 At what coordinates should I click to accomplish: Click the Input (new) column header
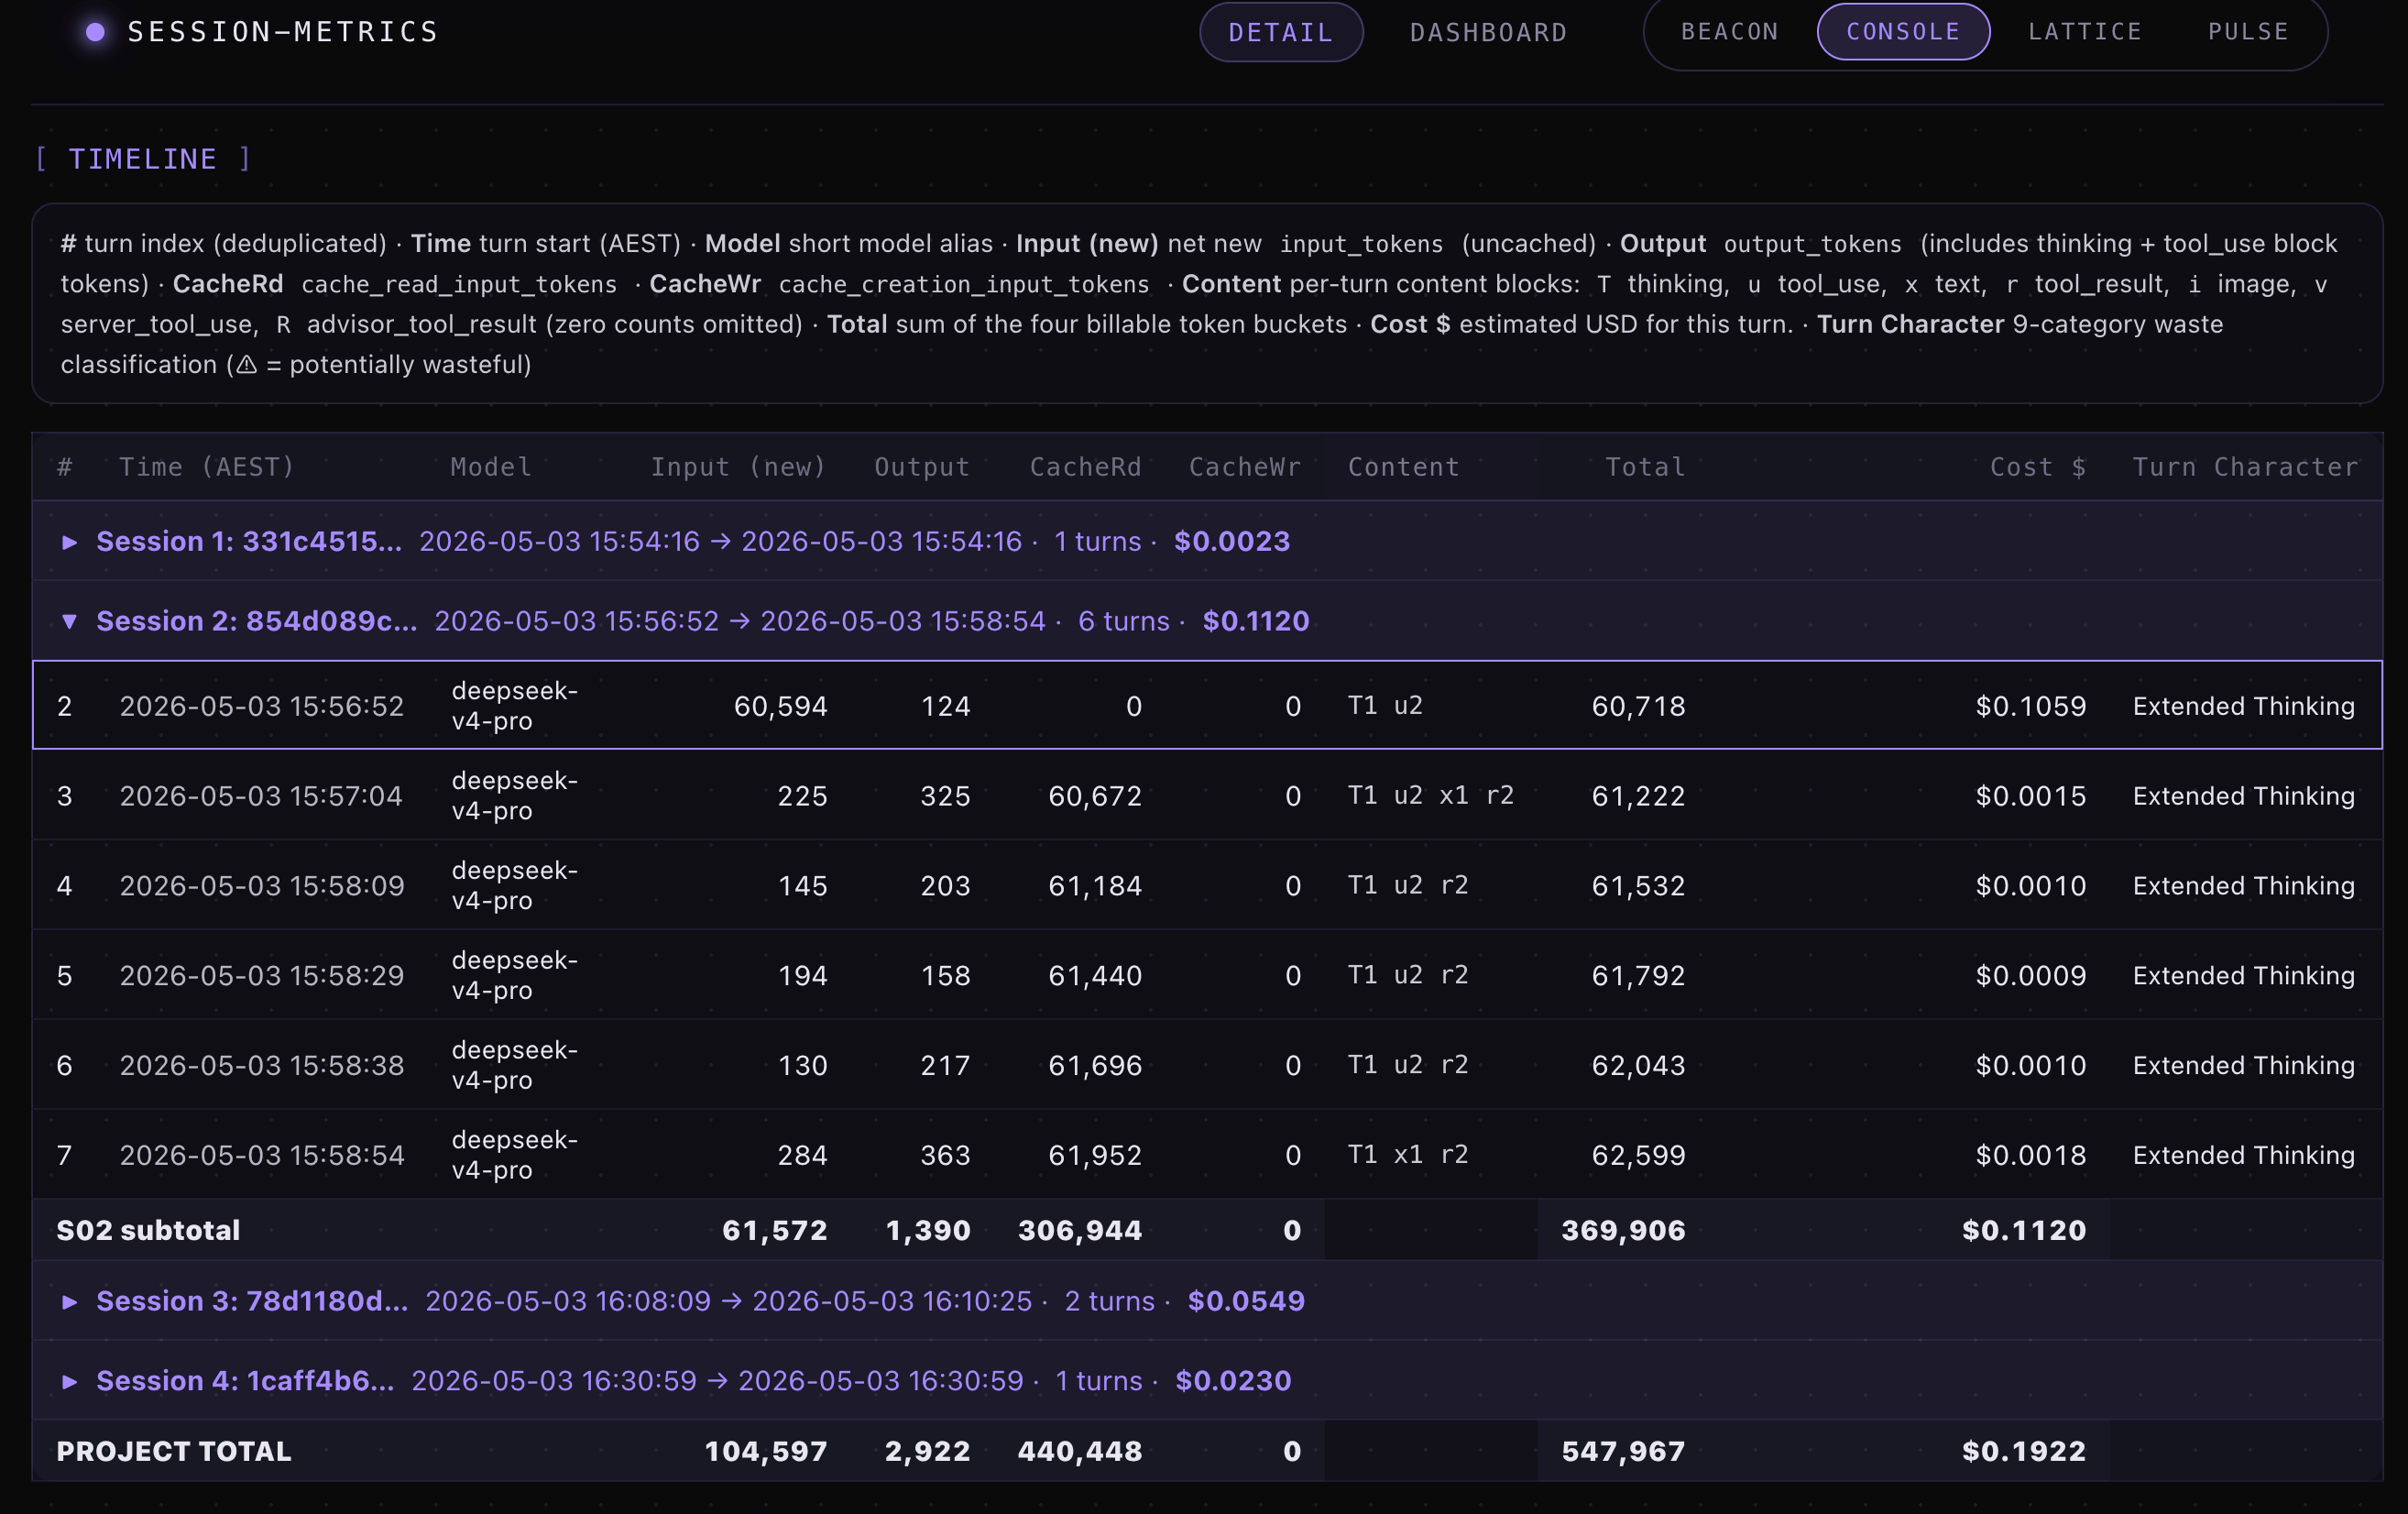coord(739,467)
